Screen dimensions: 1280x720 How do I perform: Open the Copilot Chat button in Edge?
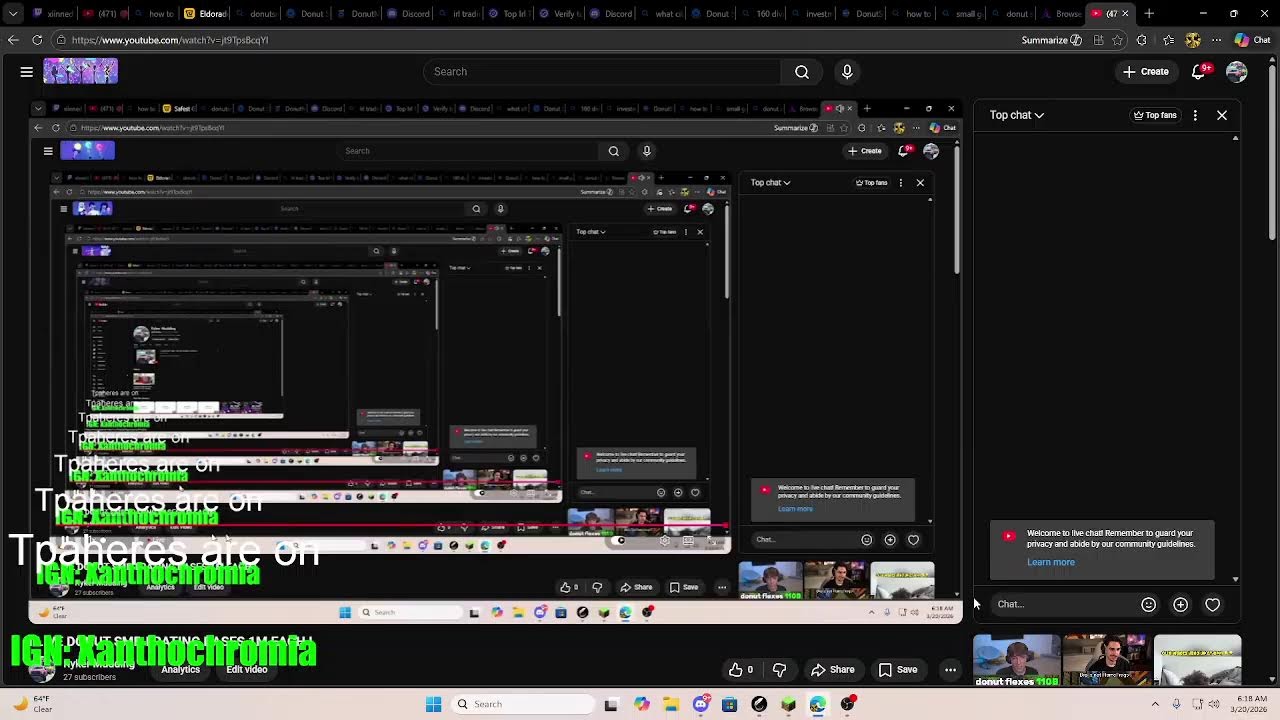click(1251, 40)
